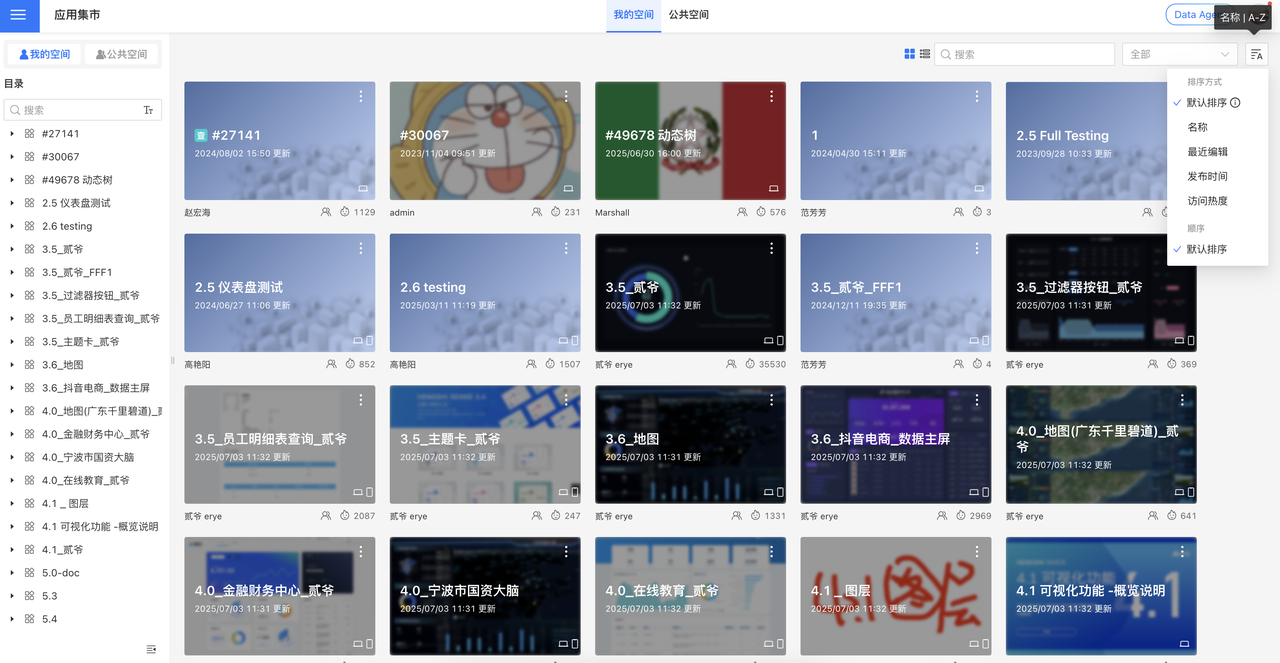The height and width of the screenshot is (663, 1280).
Task: Select 名称 sort method option
Action: (x=1197, y=127)
